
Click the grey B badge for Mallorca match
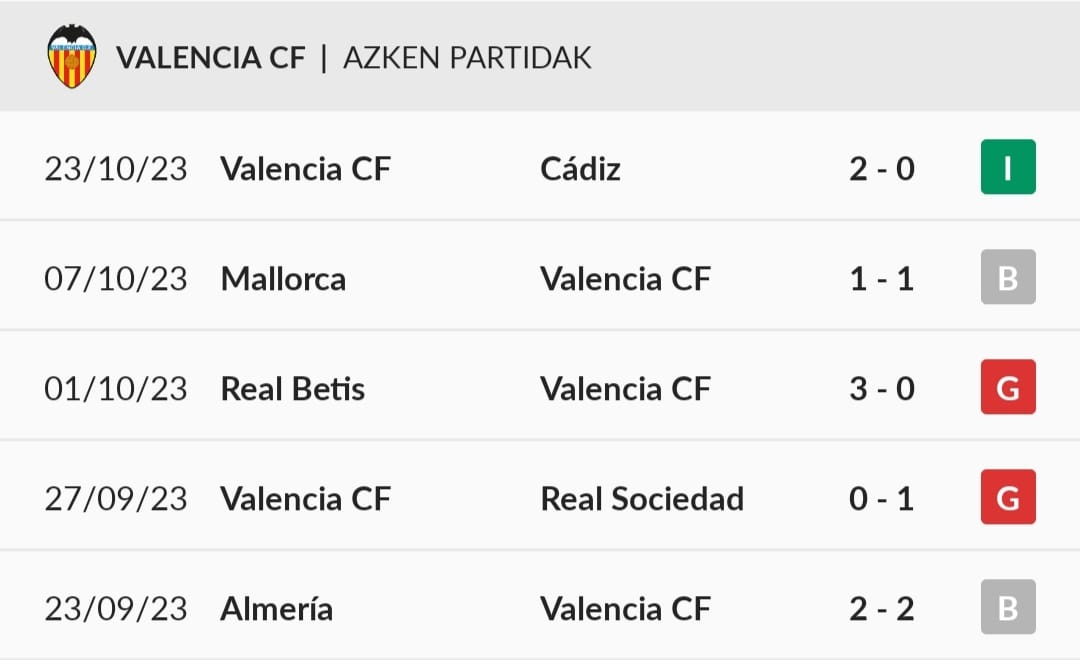click(x=1008, y=277)
